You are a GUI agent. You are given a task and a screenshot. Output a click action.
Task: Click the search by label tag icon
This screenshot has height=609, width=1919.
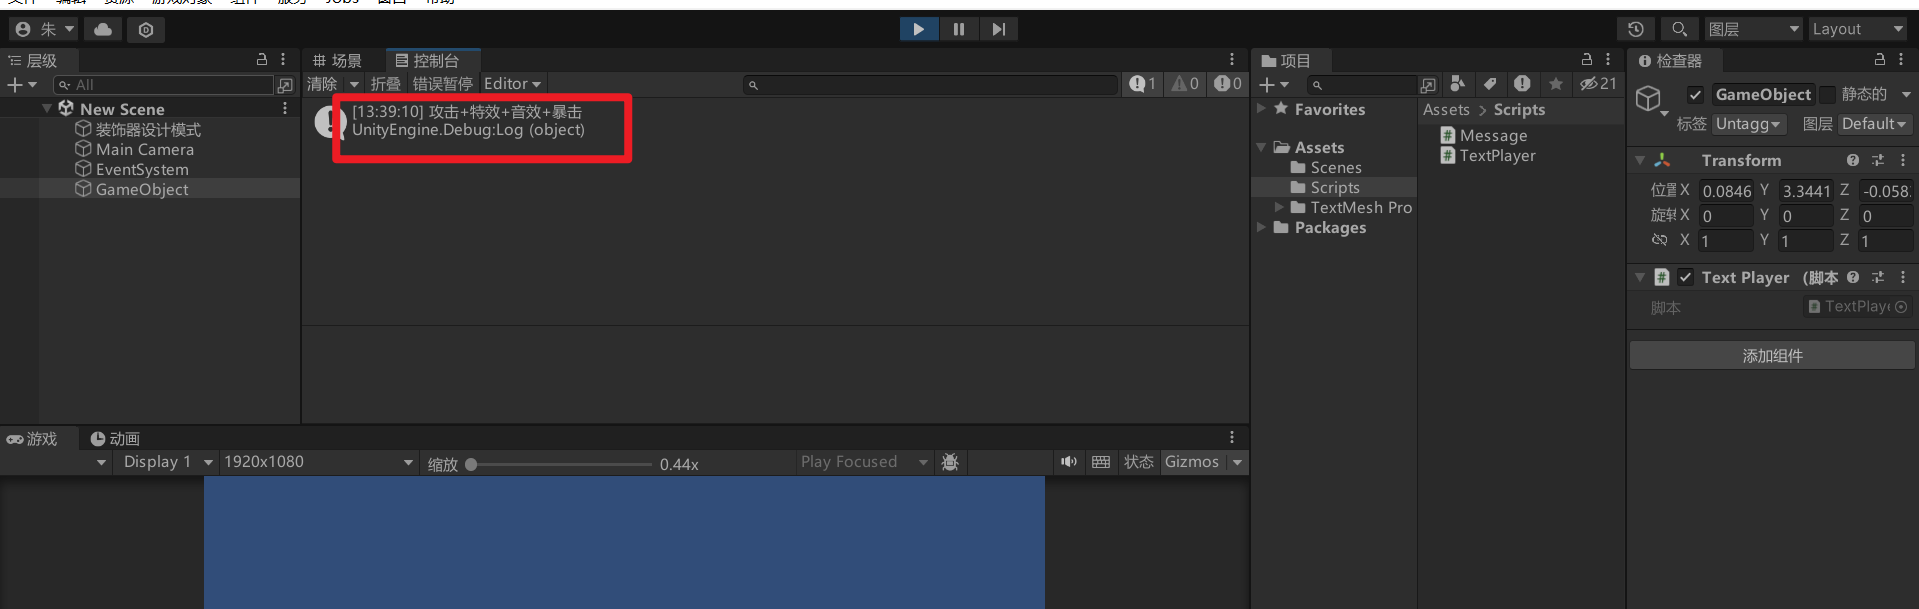(1490, 84)
